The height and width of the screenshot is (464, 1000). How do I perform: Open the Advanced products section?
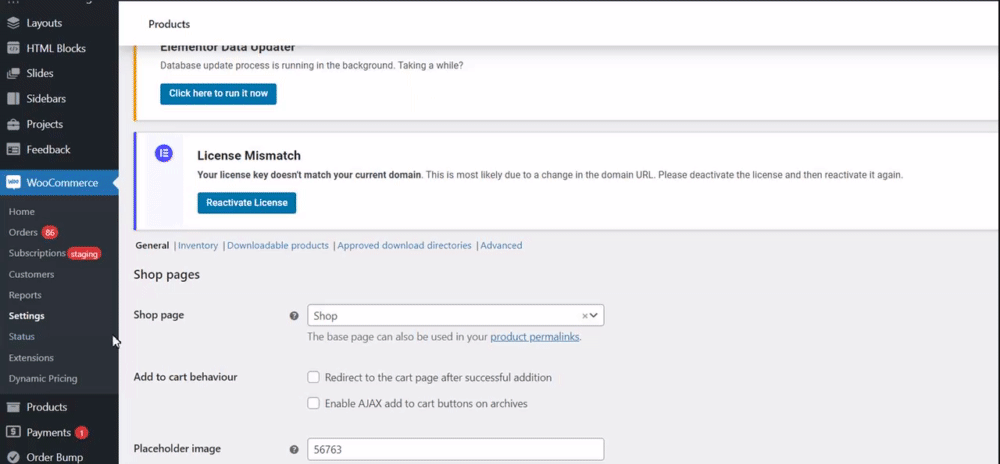coord(501,245)
